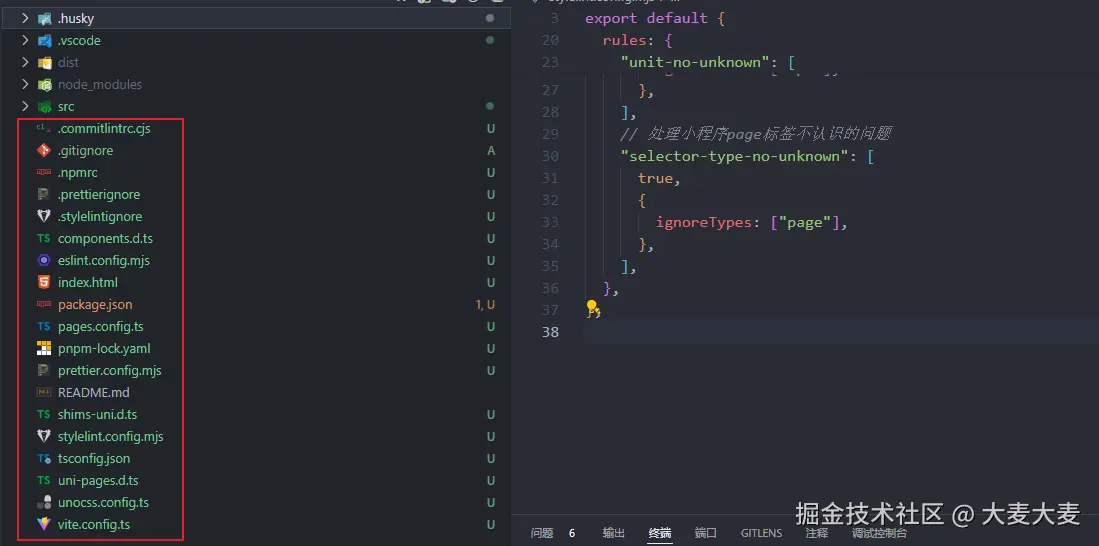Expand the .vscode folder chevron

[25, 41]
